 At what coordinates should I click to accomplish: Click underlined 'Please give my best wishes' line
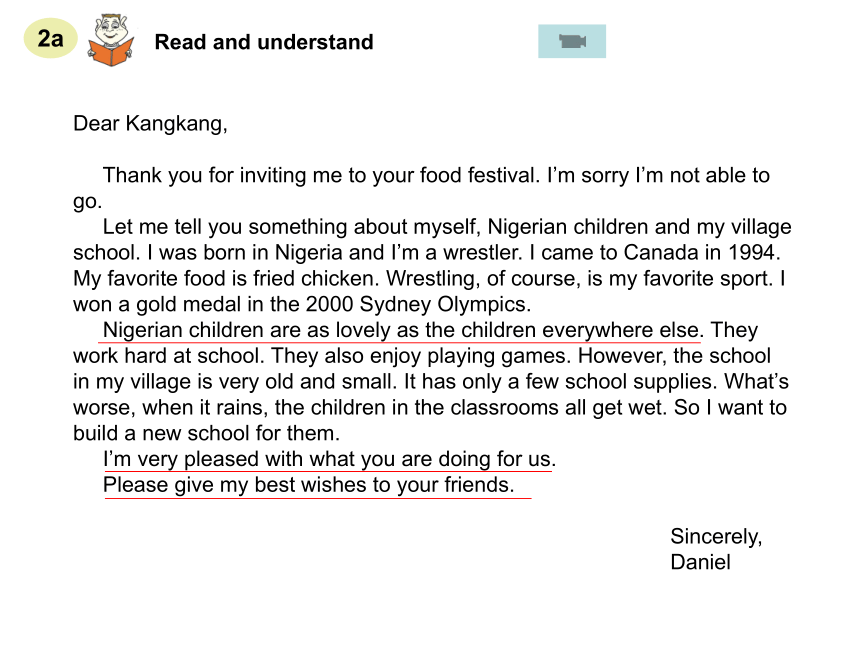(309, 485)
